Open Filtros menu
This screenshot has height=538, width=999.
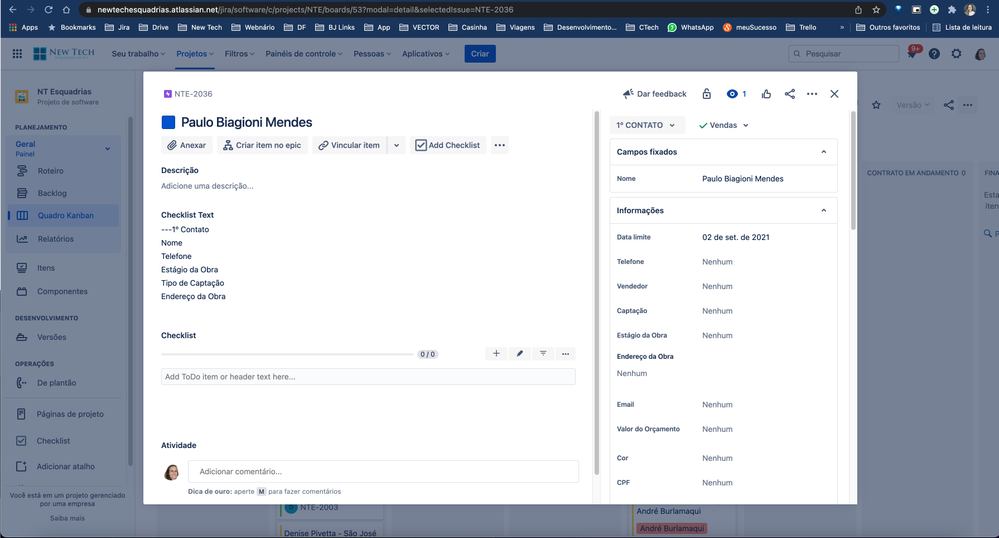point(239,54)
